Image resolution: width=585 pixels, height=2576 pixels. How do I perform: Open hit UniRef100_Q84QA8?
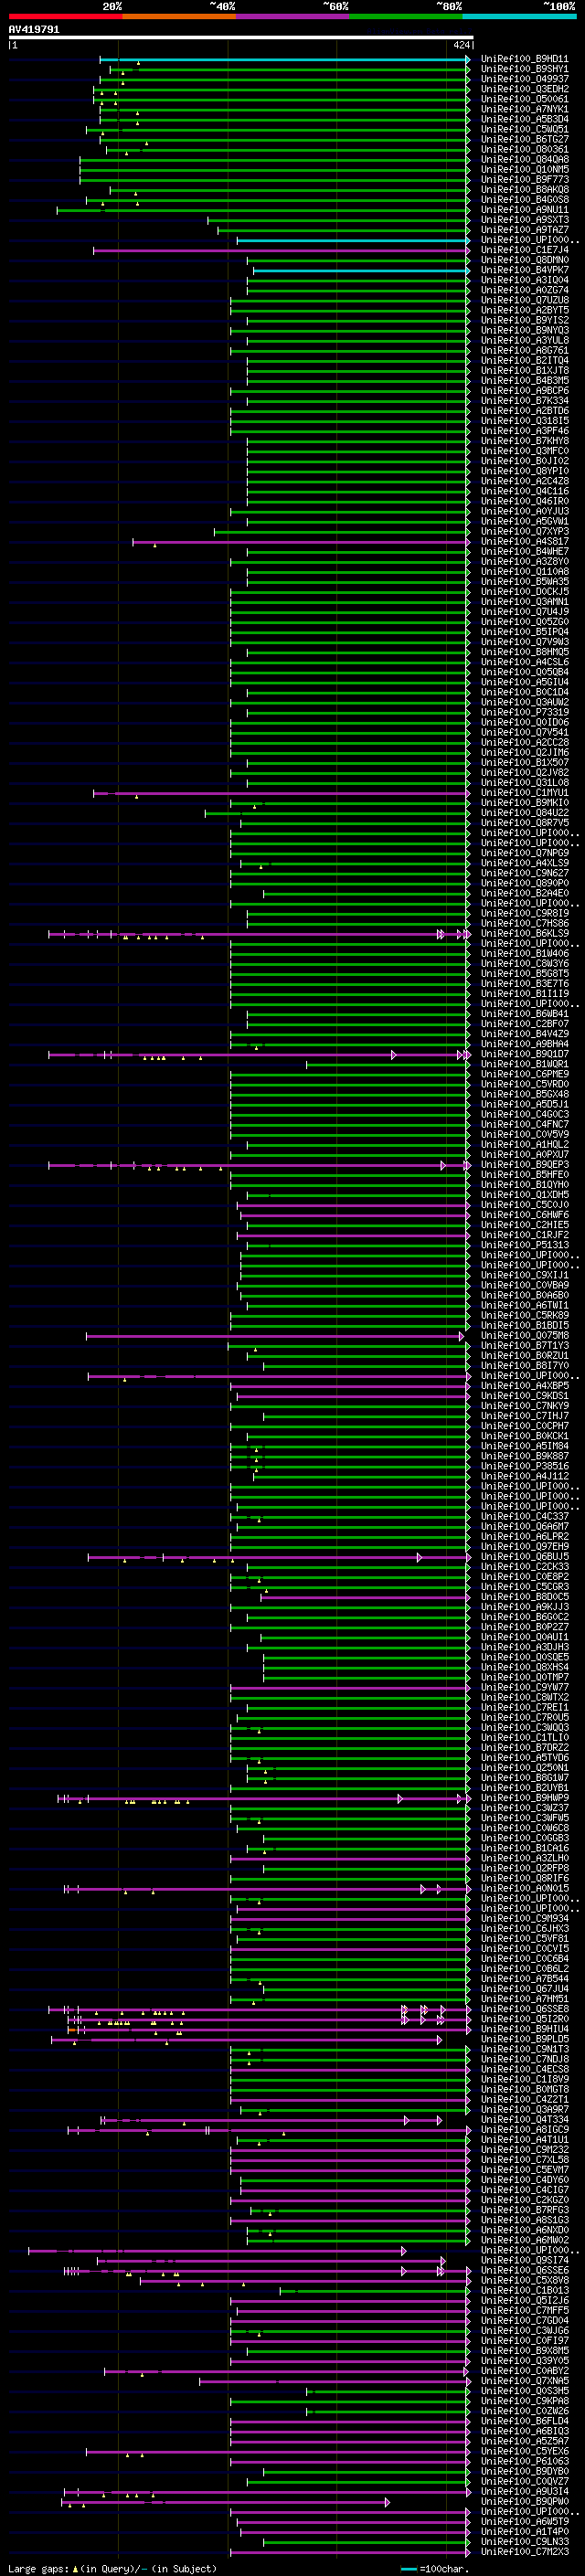(x=524, y=159)
